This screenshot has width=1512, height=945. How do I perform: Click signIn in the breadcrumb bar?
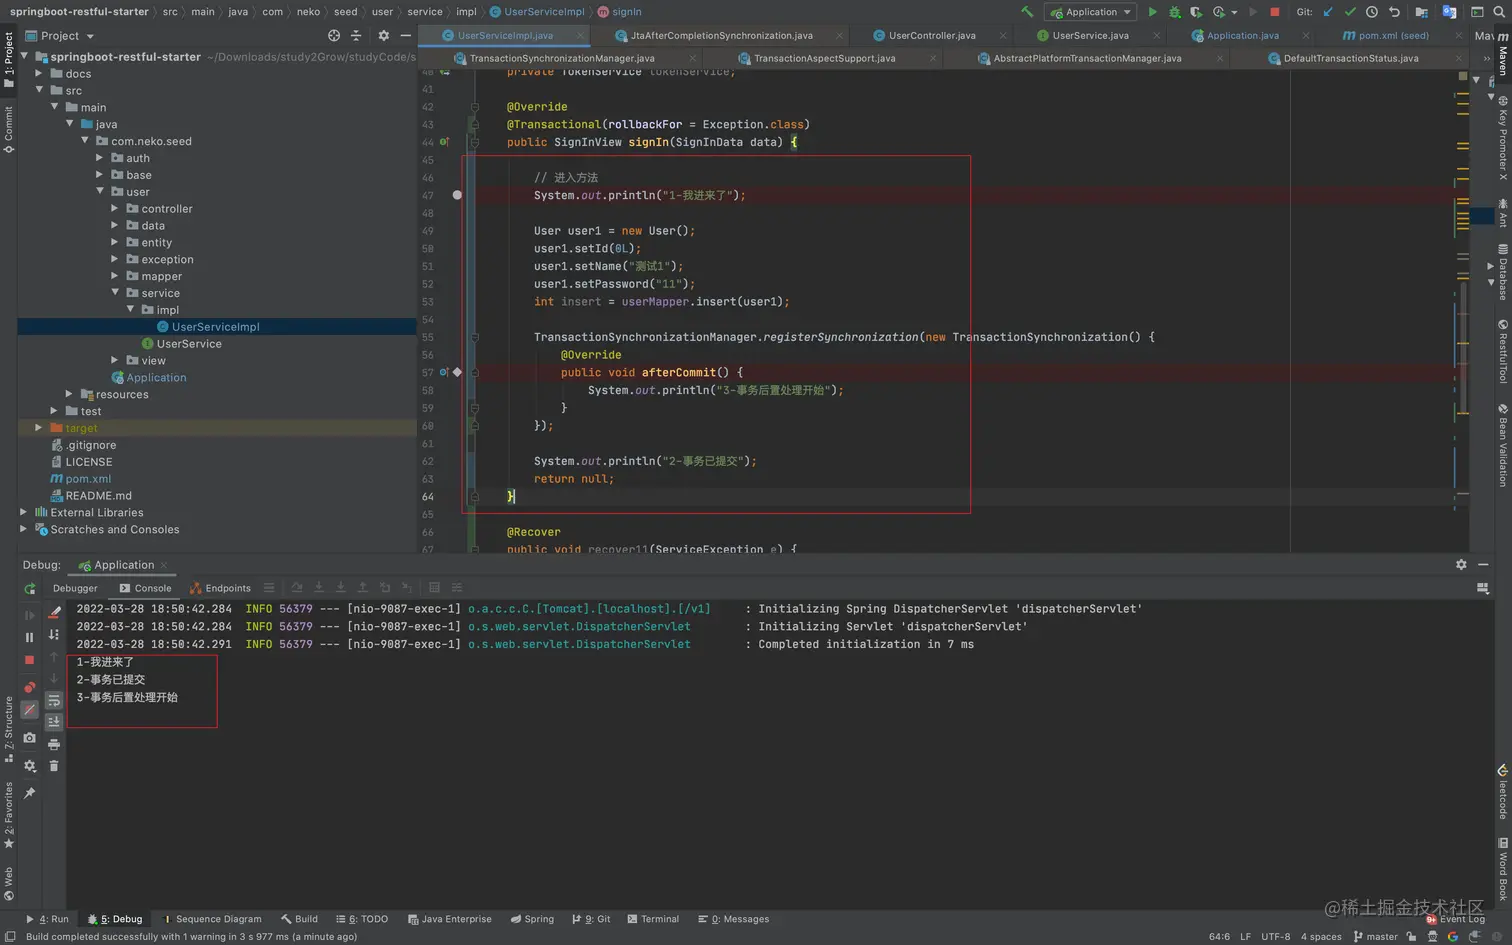click(x=620, y=12)
